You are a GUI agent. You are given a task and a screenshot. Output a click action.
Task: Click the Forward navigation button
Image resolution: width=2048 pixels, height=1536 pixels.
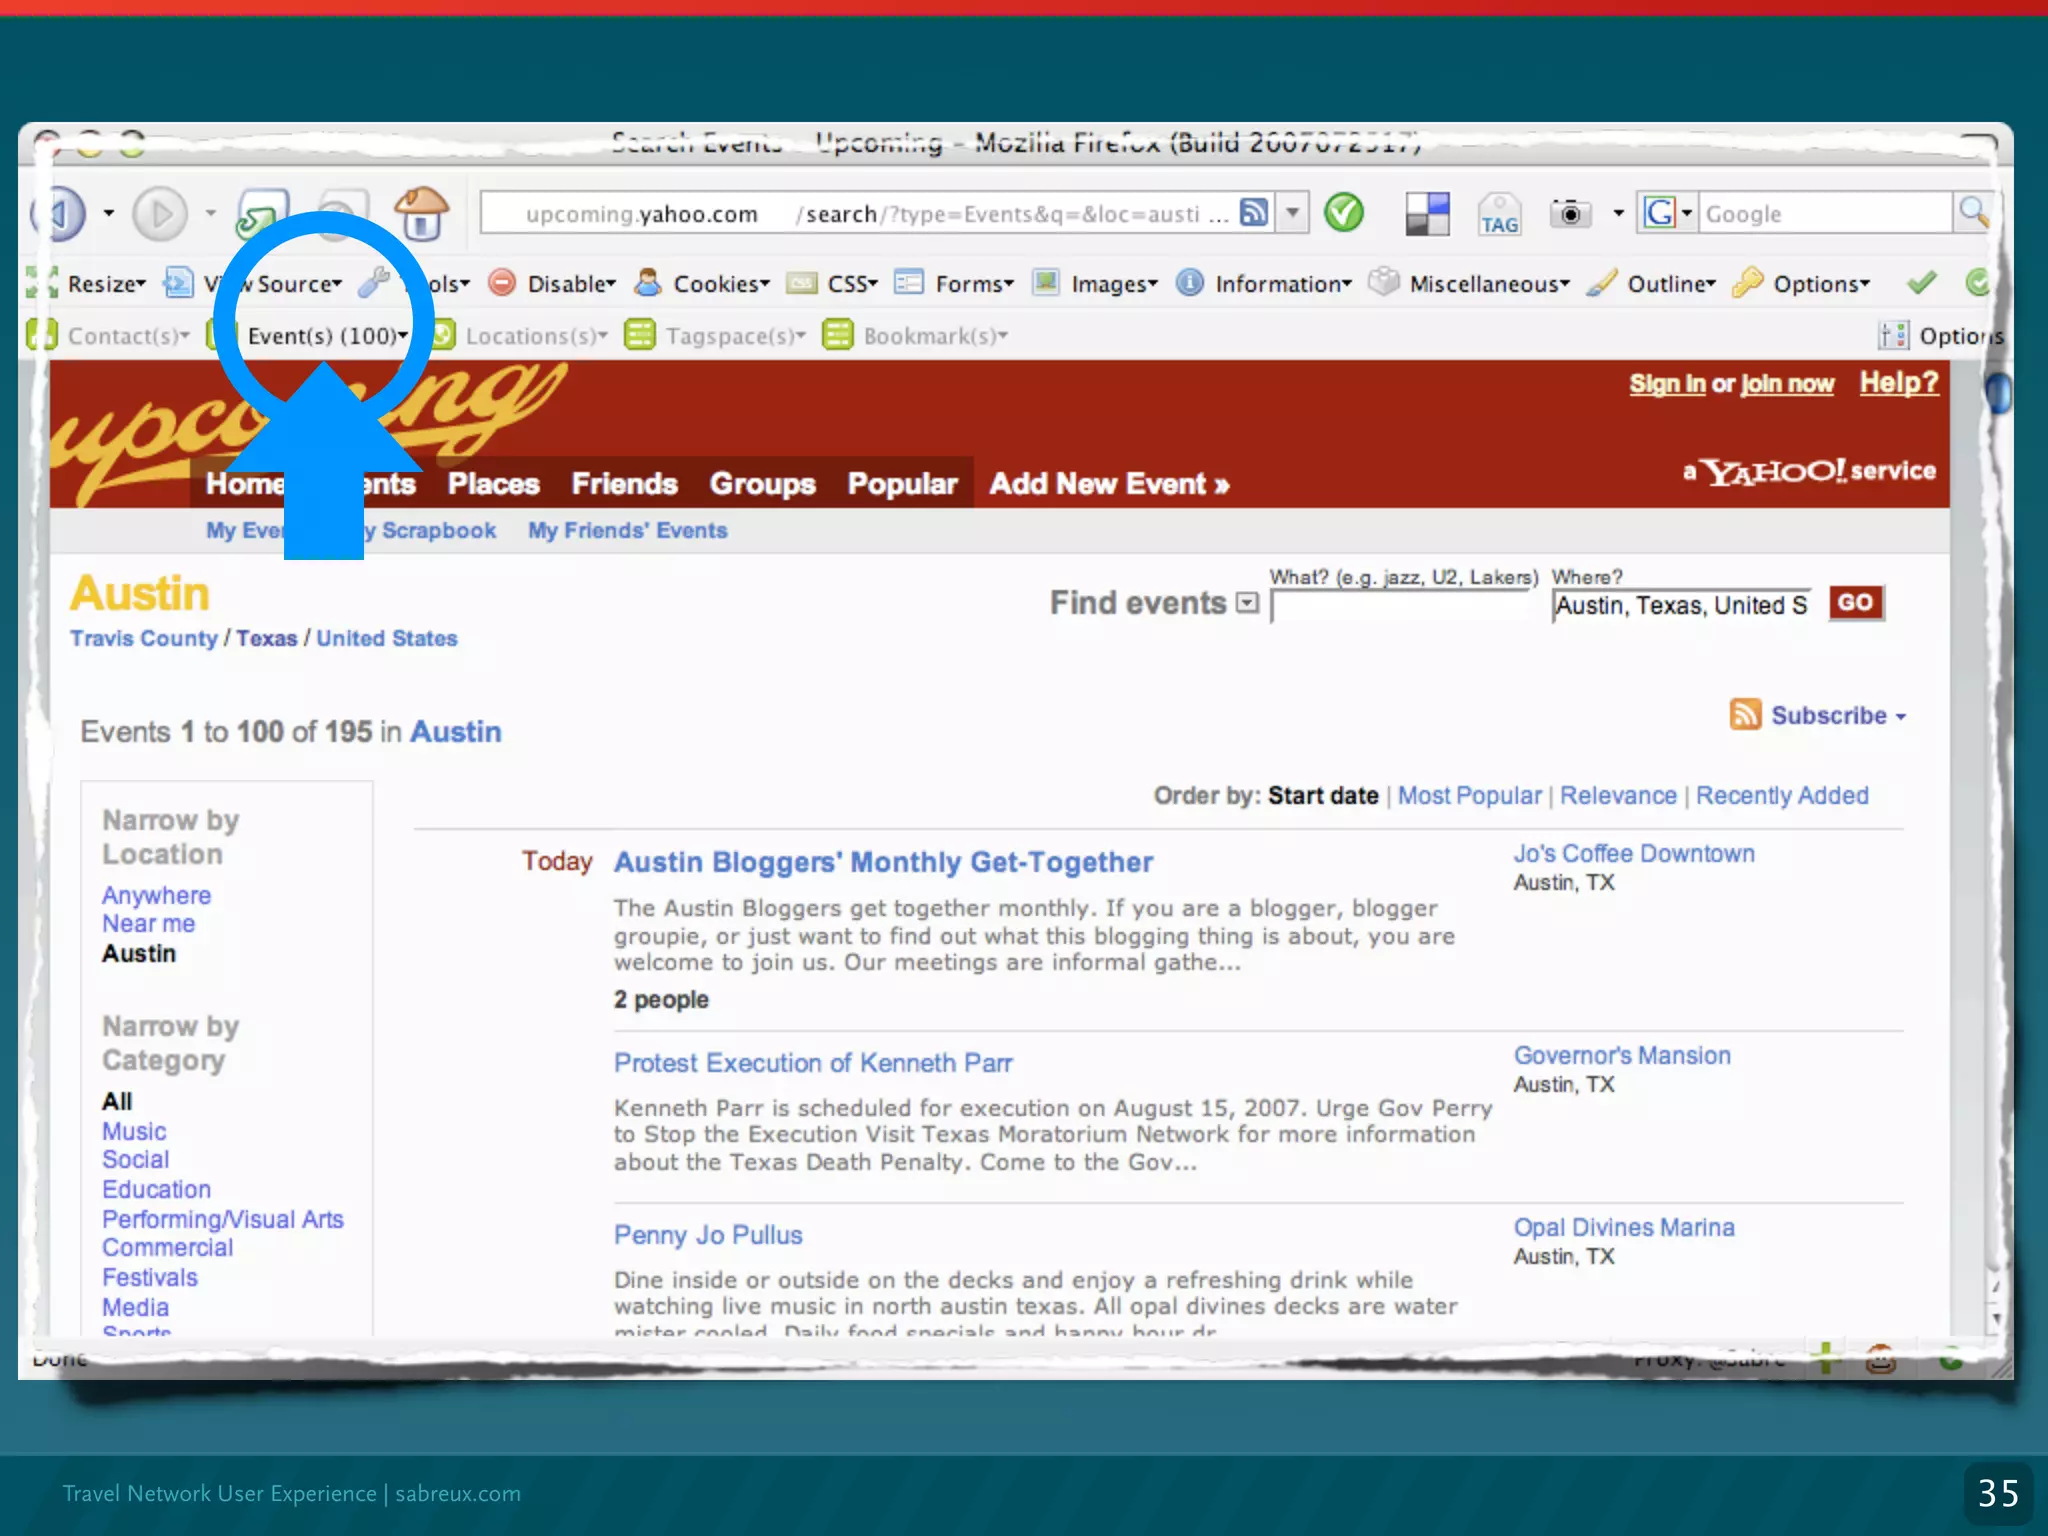tap(160, 214)
